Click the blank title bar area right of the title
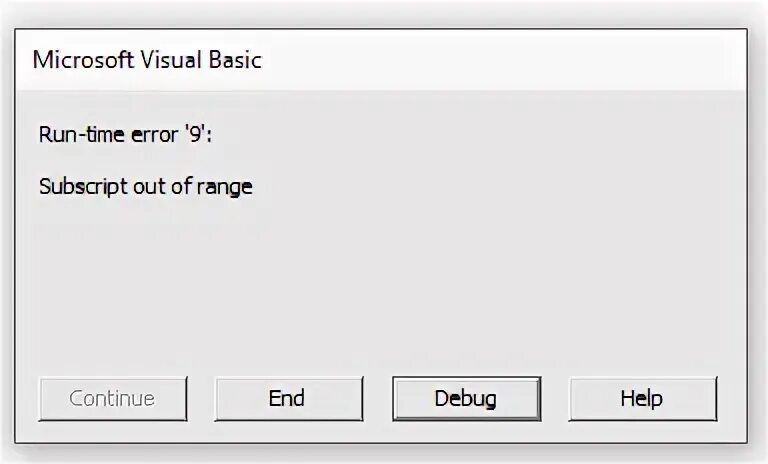This screenshot has height=464, width=768. pos(500,59)
